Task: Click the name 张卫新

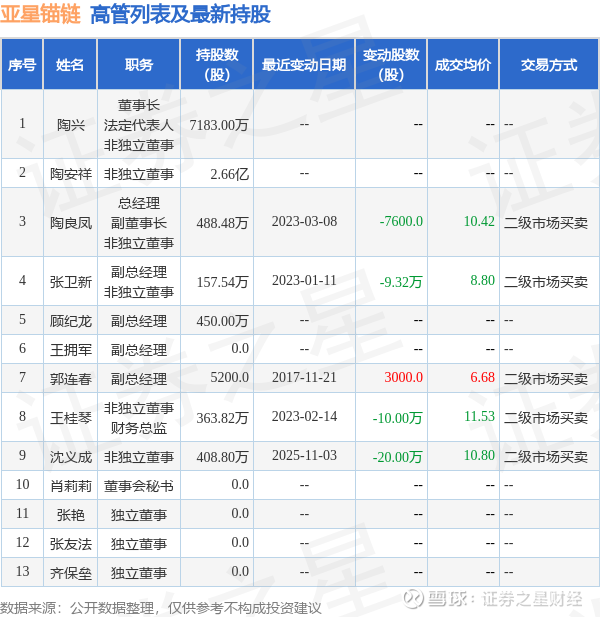Action: [71, 282]
